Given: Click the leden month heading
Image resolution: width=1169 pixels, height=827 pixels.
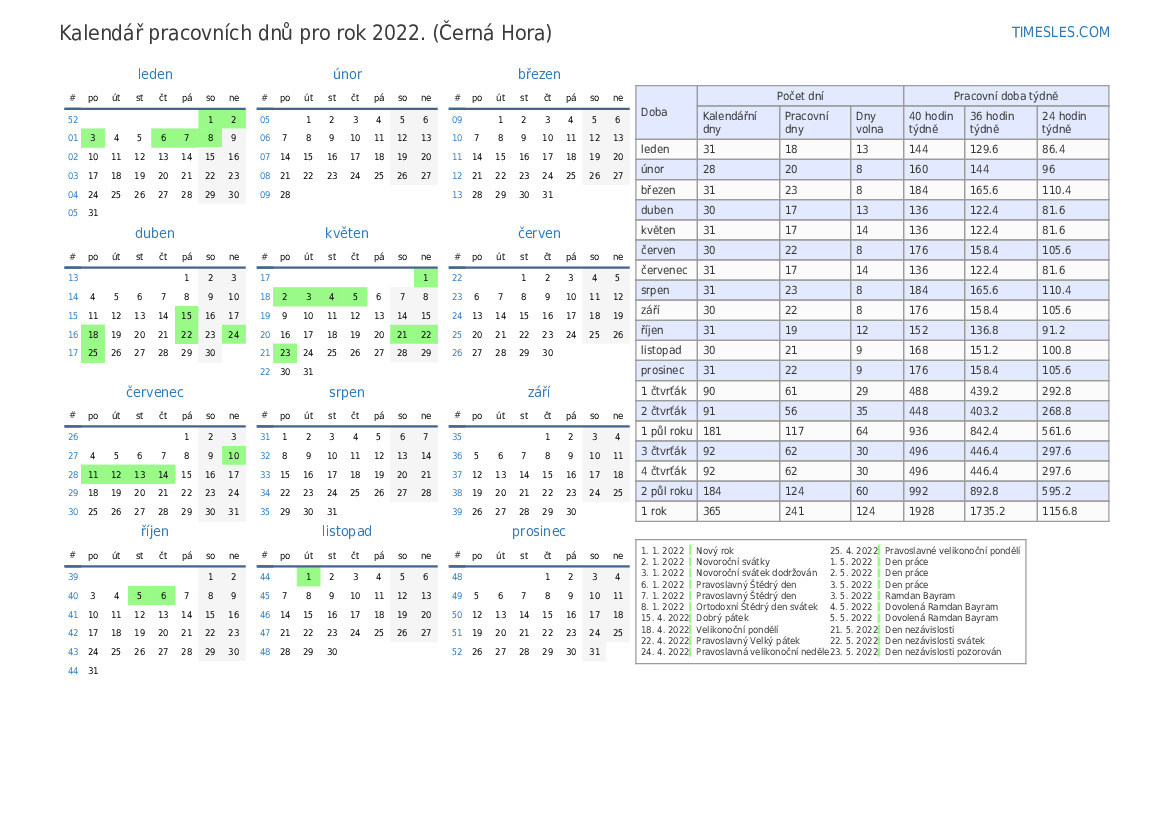Looking at the screenshot, I should pos(155,74).
